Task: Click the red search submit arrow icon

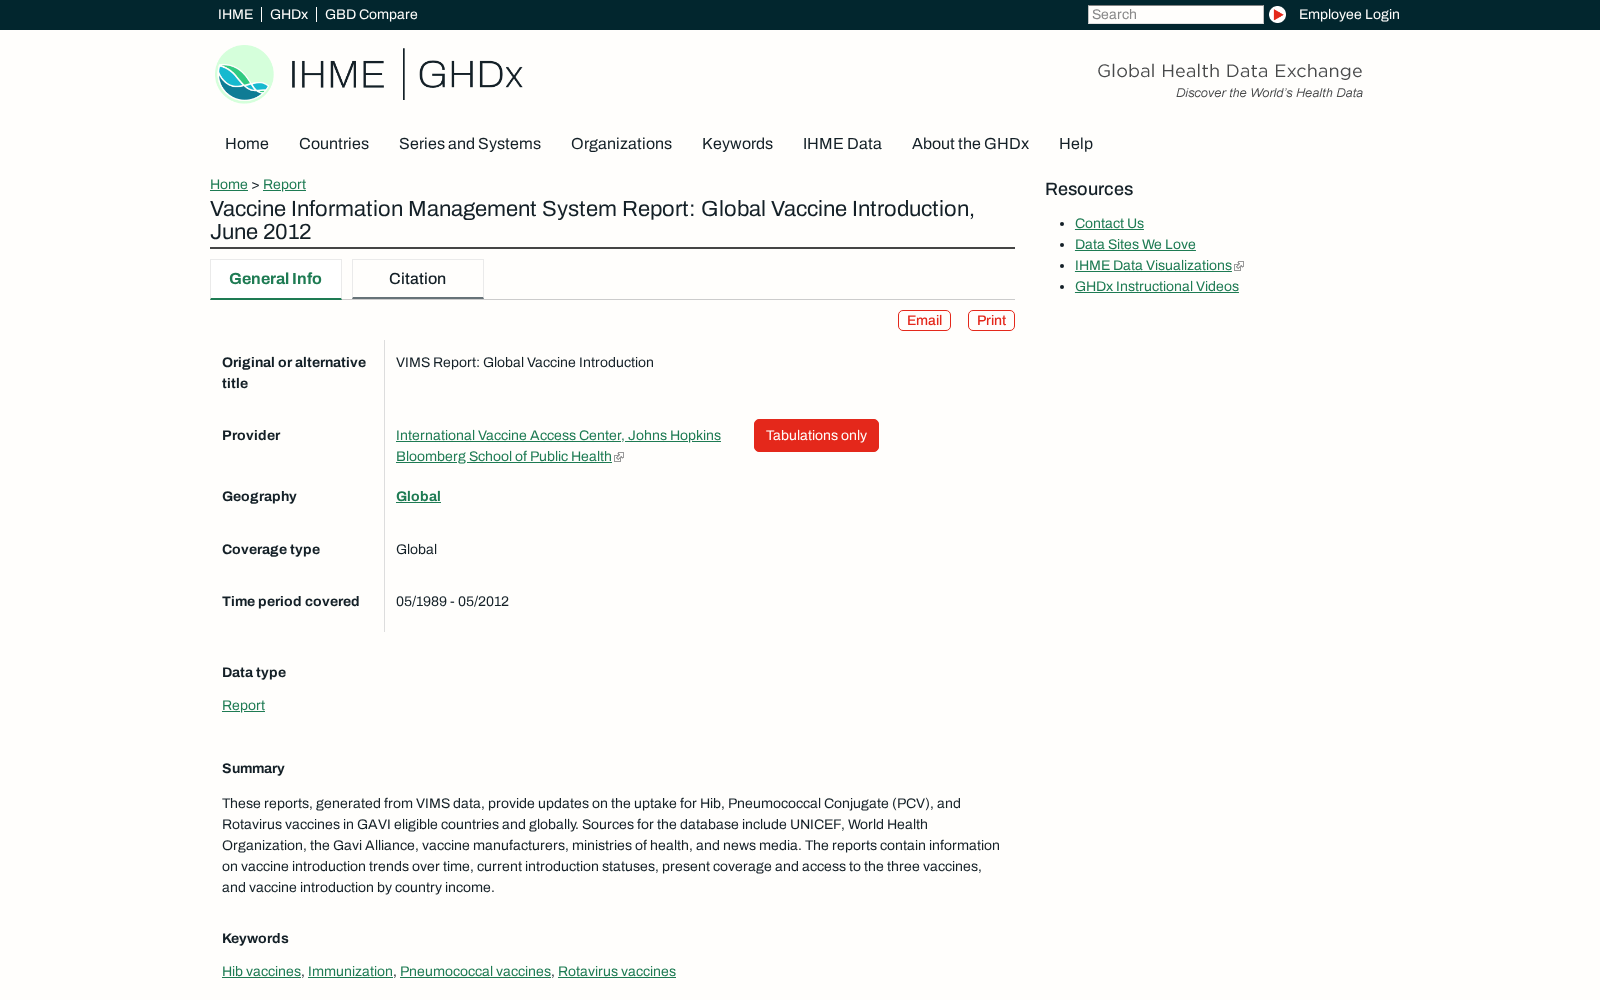Action: click(x=1277, y=14)
